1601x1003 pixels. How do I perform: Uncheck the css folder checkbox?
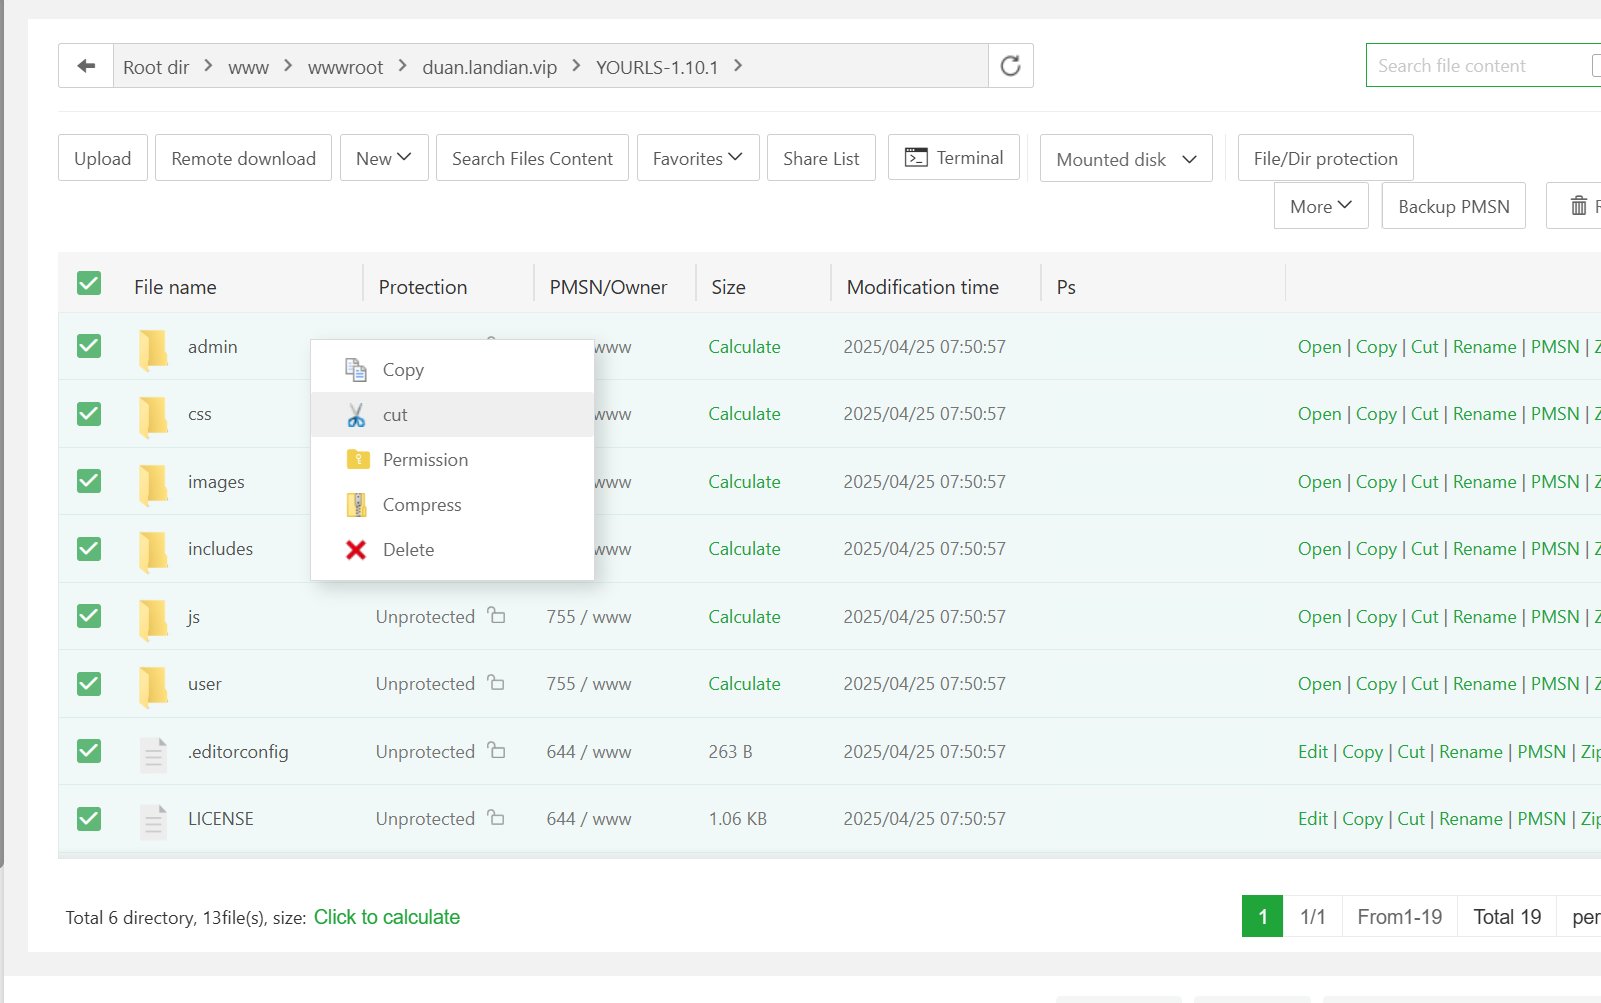89,414
